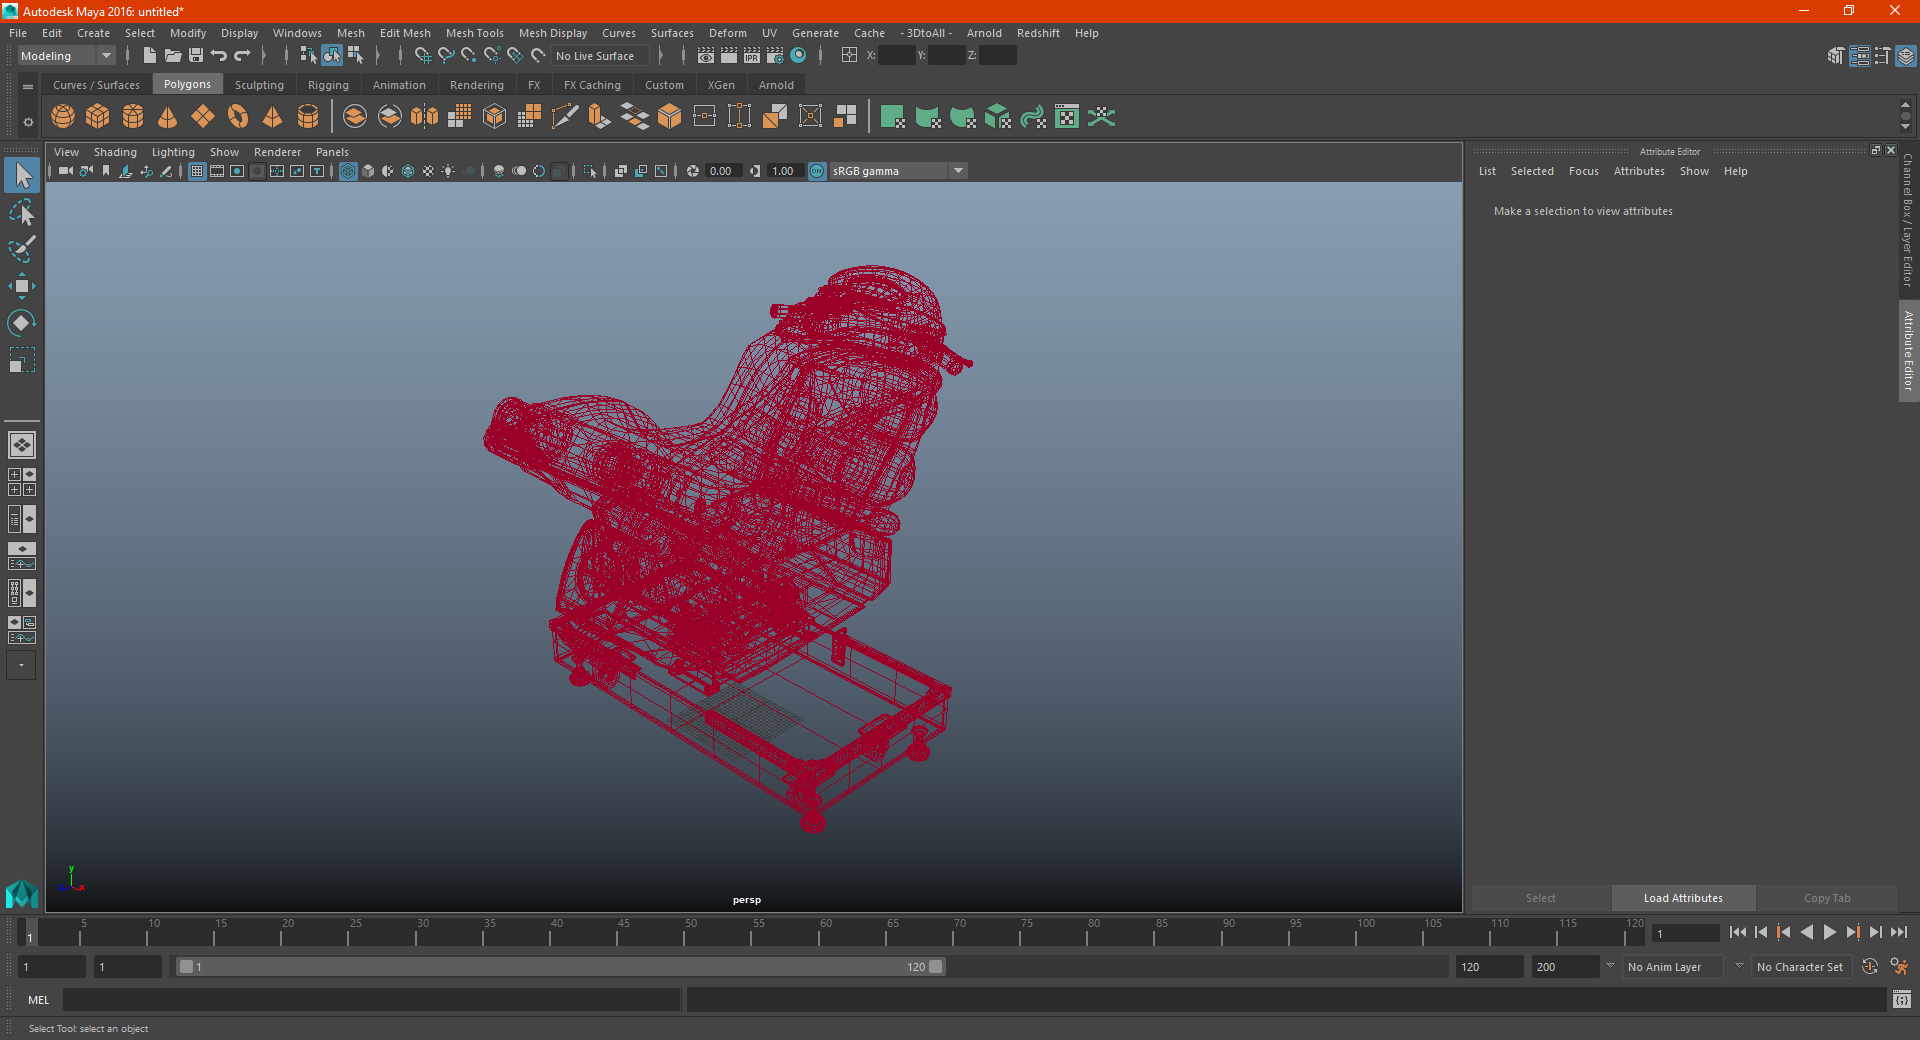Open the Modeling menu set dropdown

[x=66, y=56]
